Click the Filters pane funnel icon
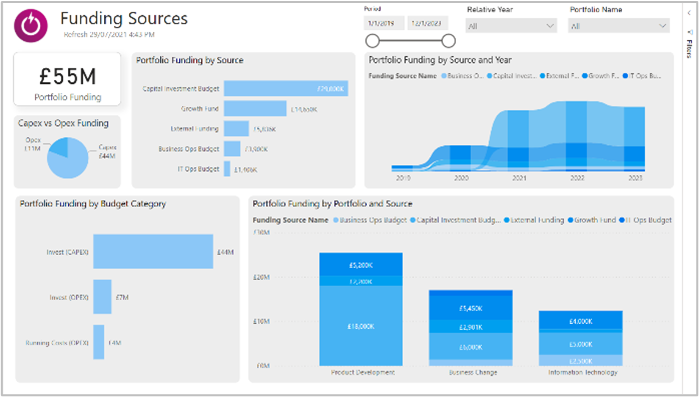The height and width of the screenshot is (397, 699). point(689,32)
